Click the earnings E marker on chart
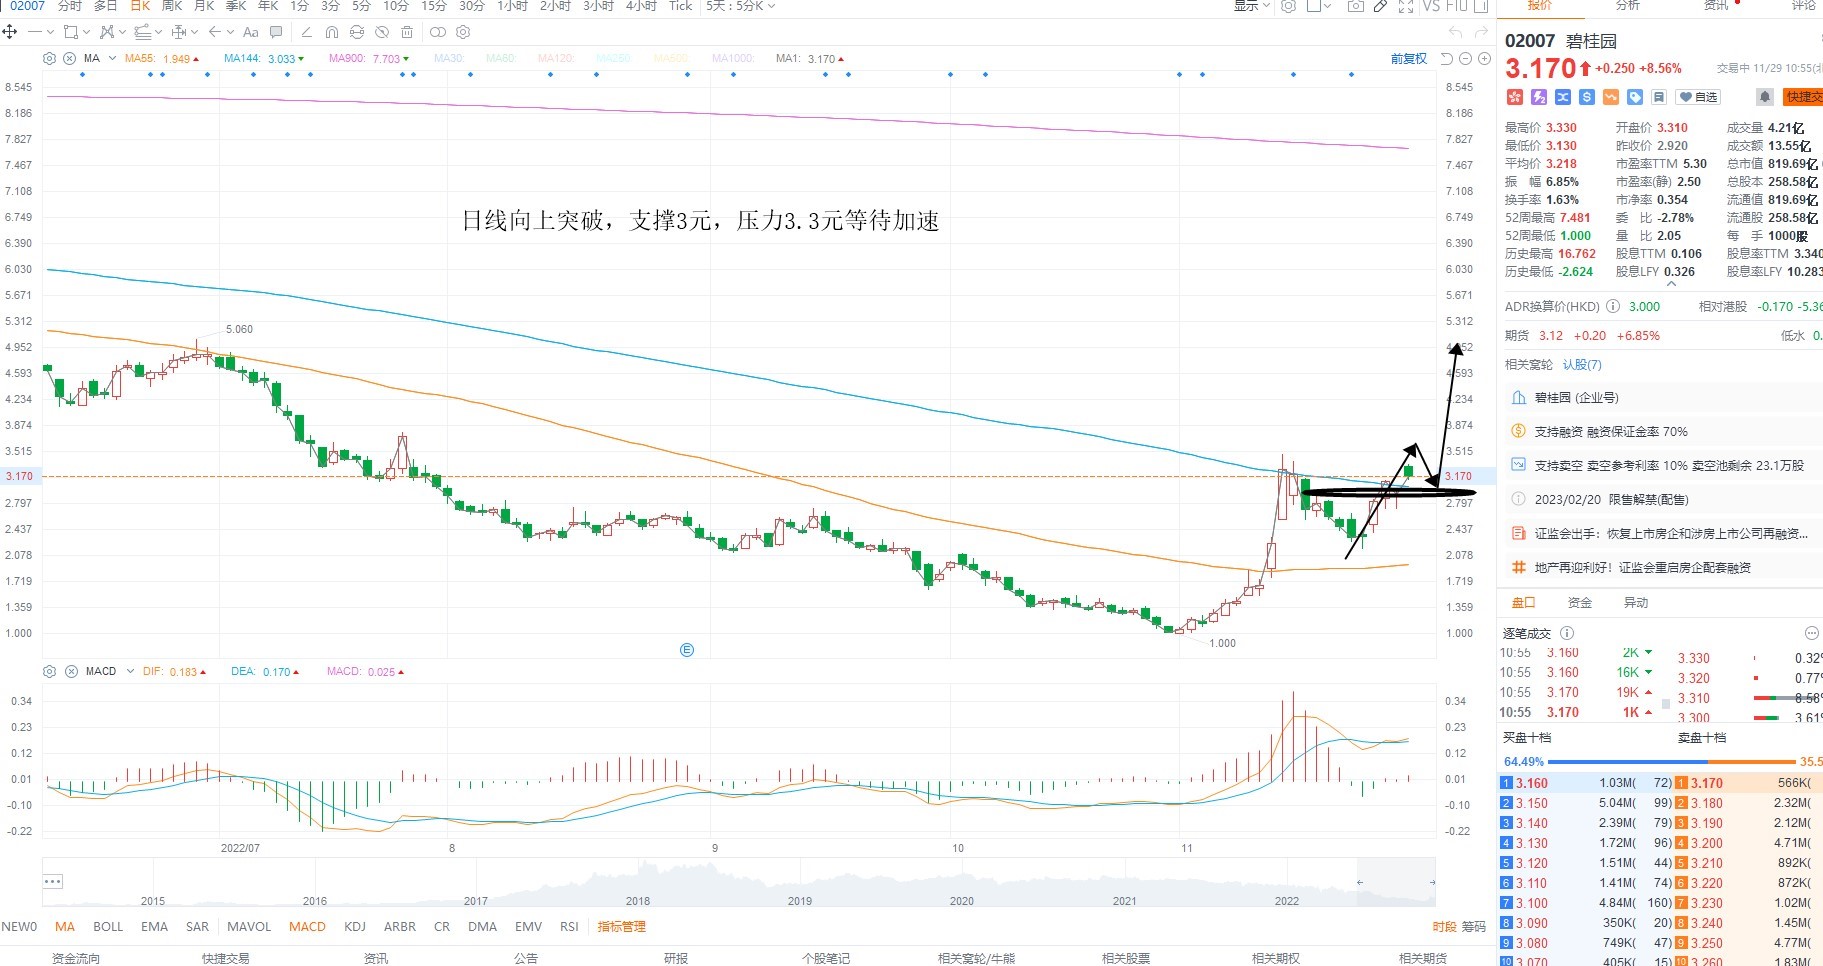1823x966 pixels. coord(687,650)
